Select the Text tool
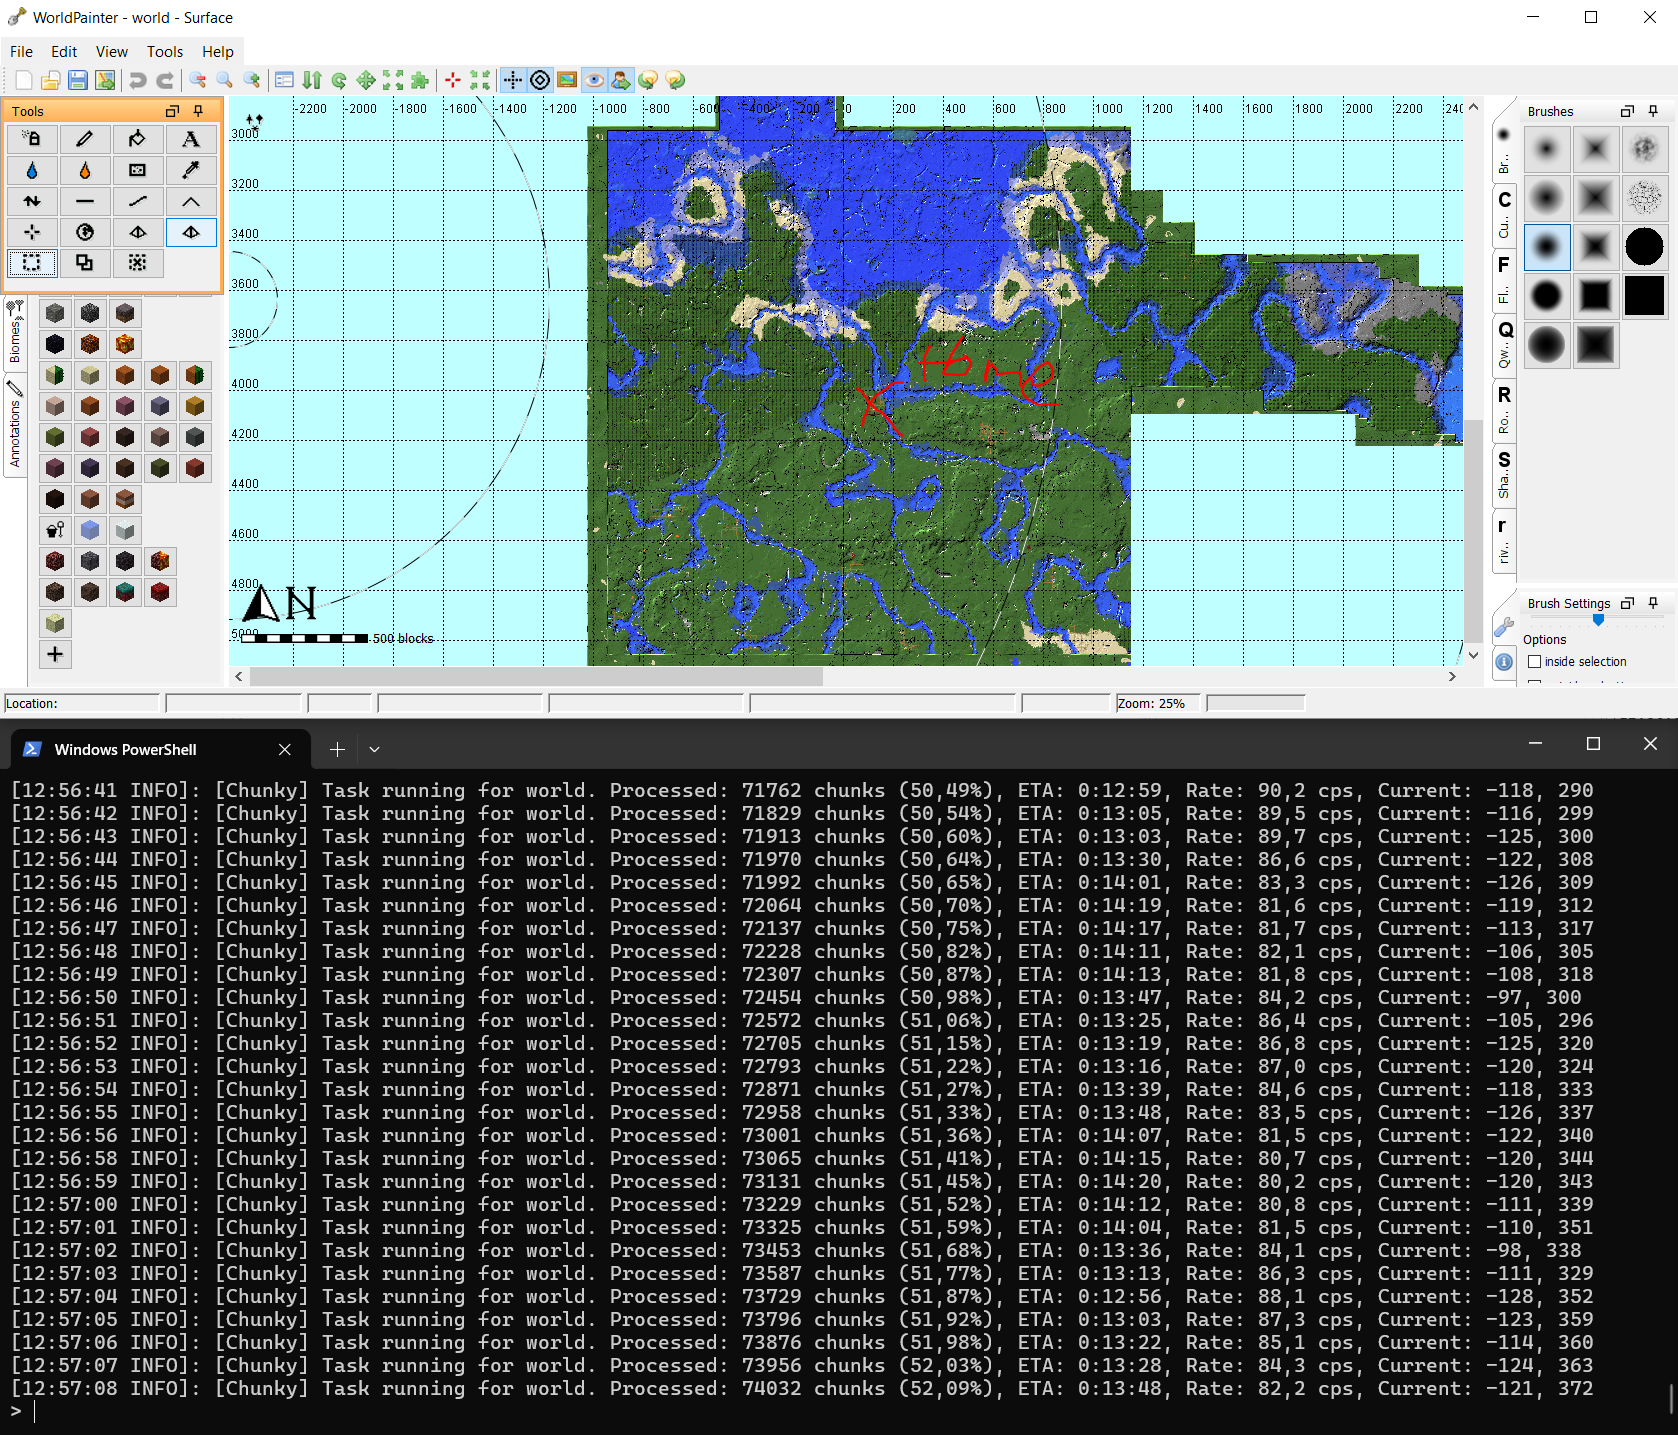This screenshot has height=1435, width=1678. click(x=190, y=139)
